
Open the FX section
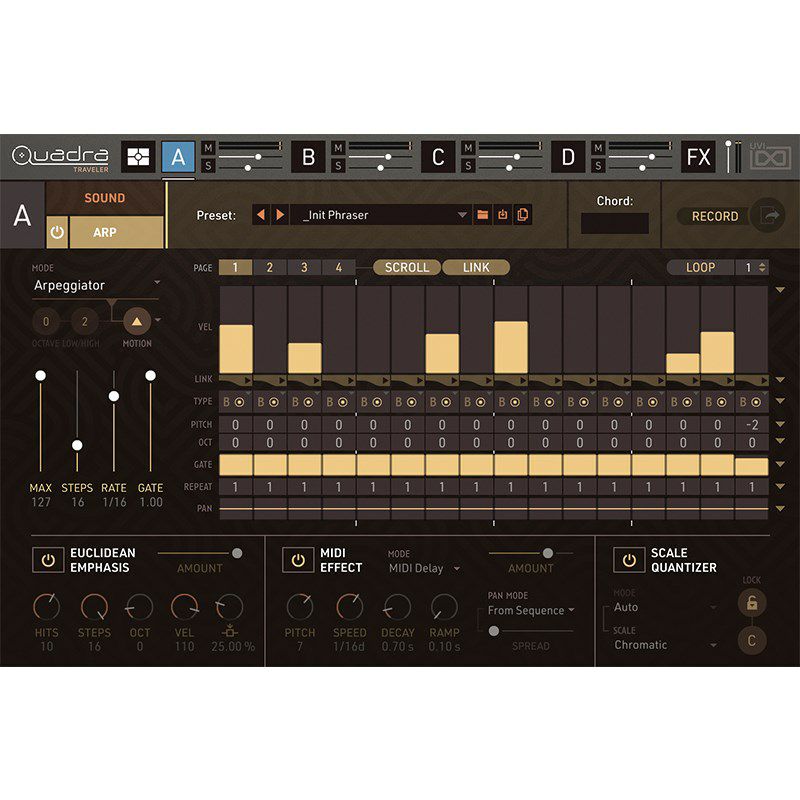(x=698, y=157)
